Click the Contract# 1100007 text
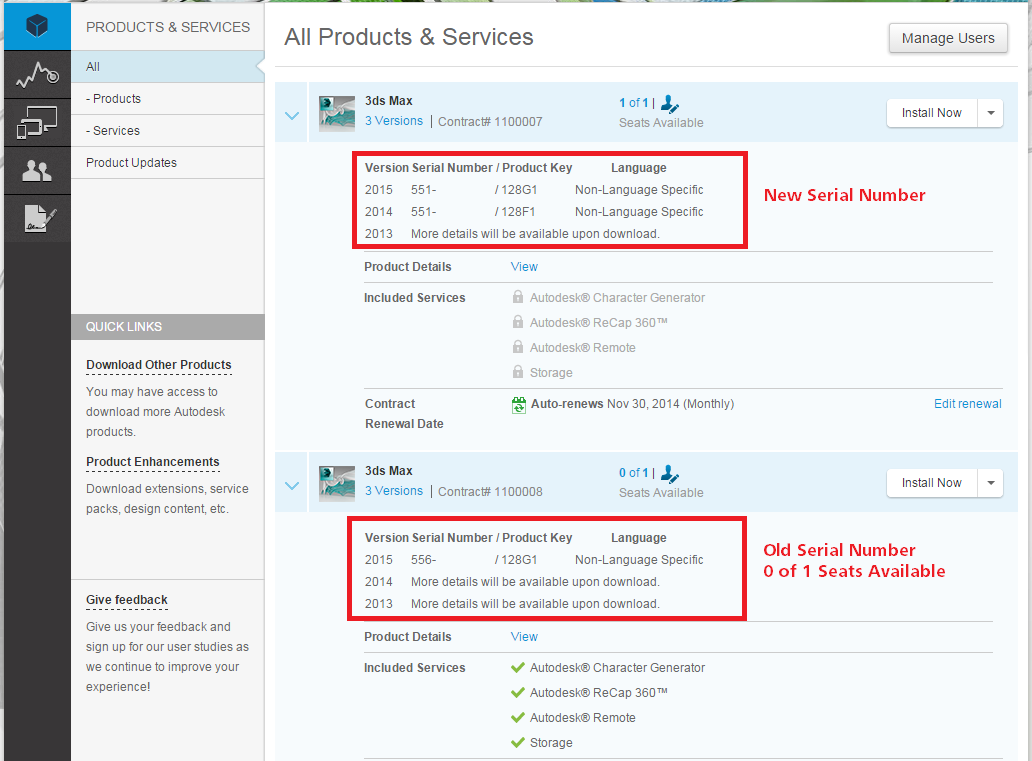This screenshot has height=761, width=1032. coord(490,122)
